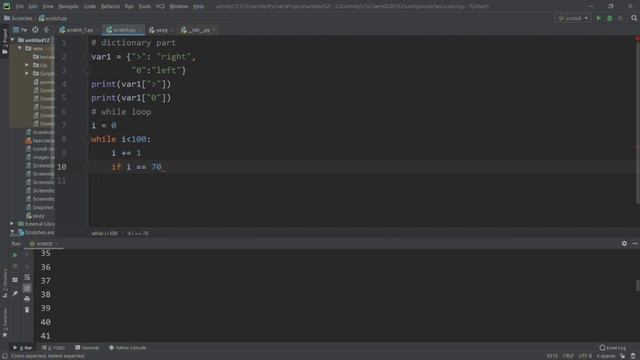Close the scratch.py editor tab
The height and width of the screenshot is (360, 640).
point(141,30)
